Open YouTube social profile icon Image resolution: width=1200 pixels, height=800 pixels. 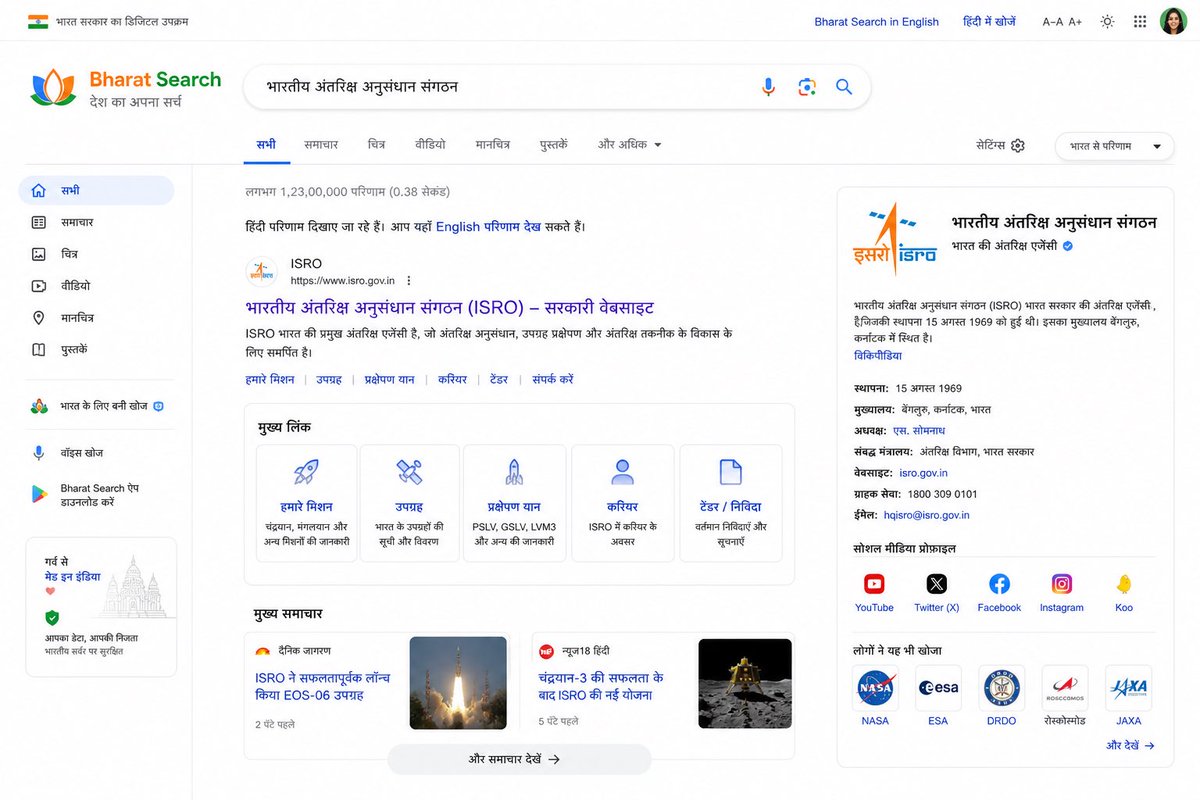(x=874, y=584)
